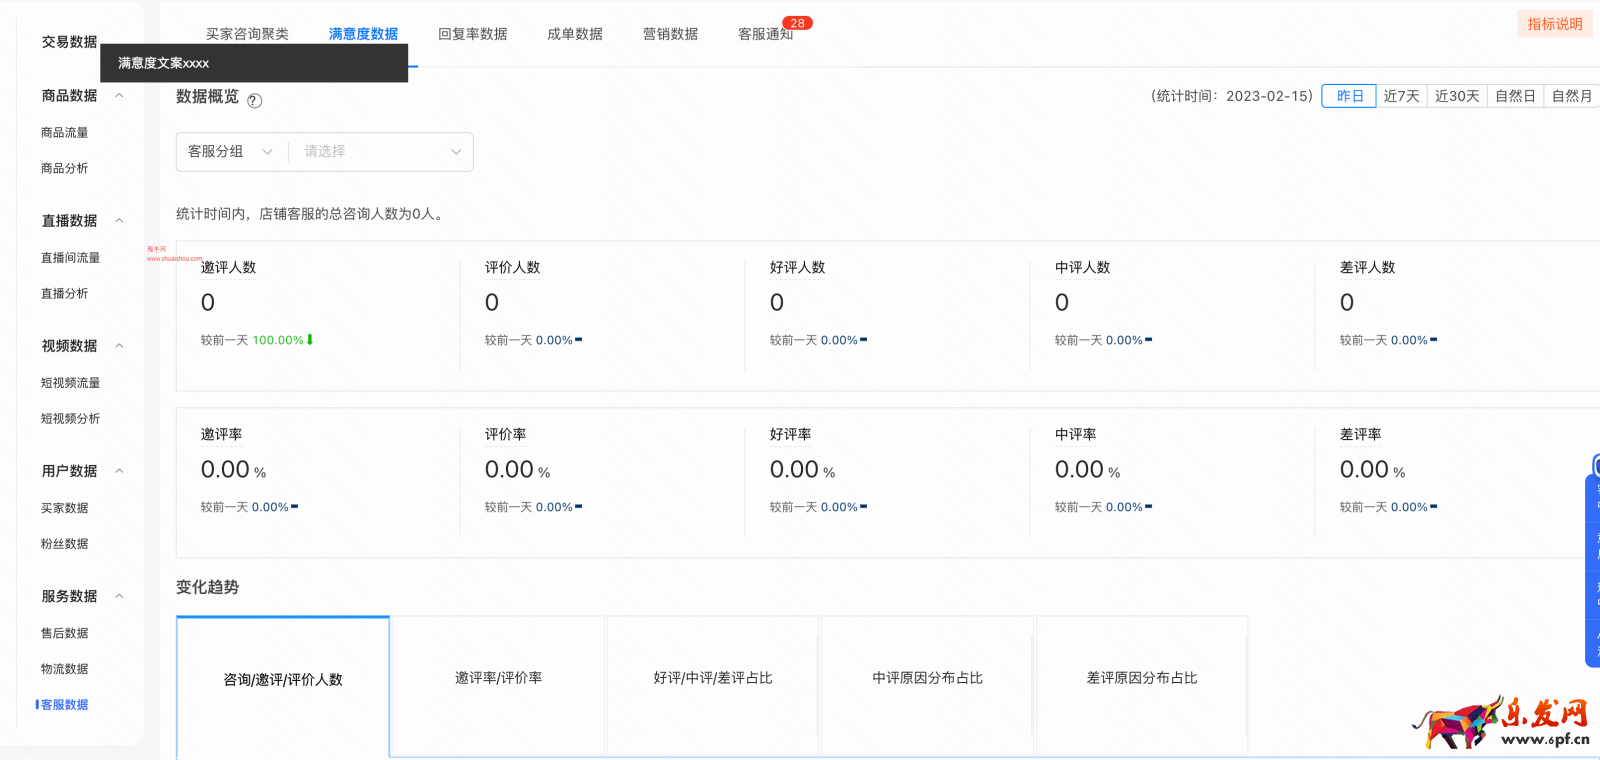Open 客服数据 in the sidebar
1600x760 pixels.
64,705
